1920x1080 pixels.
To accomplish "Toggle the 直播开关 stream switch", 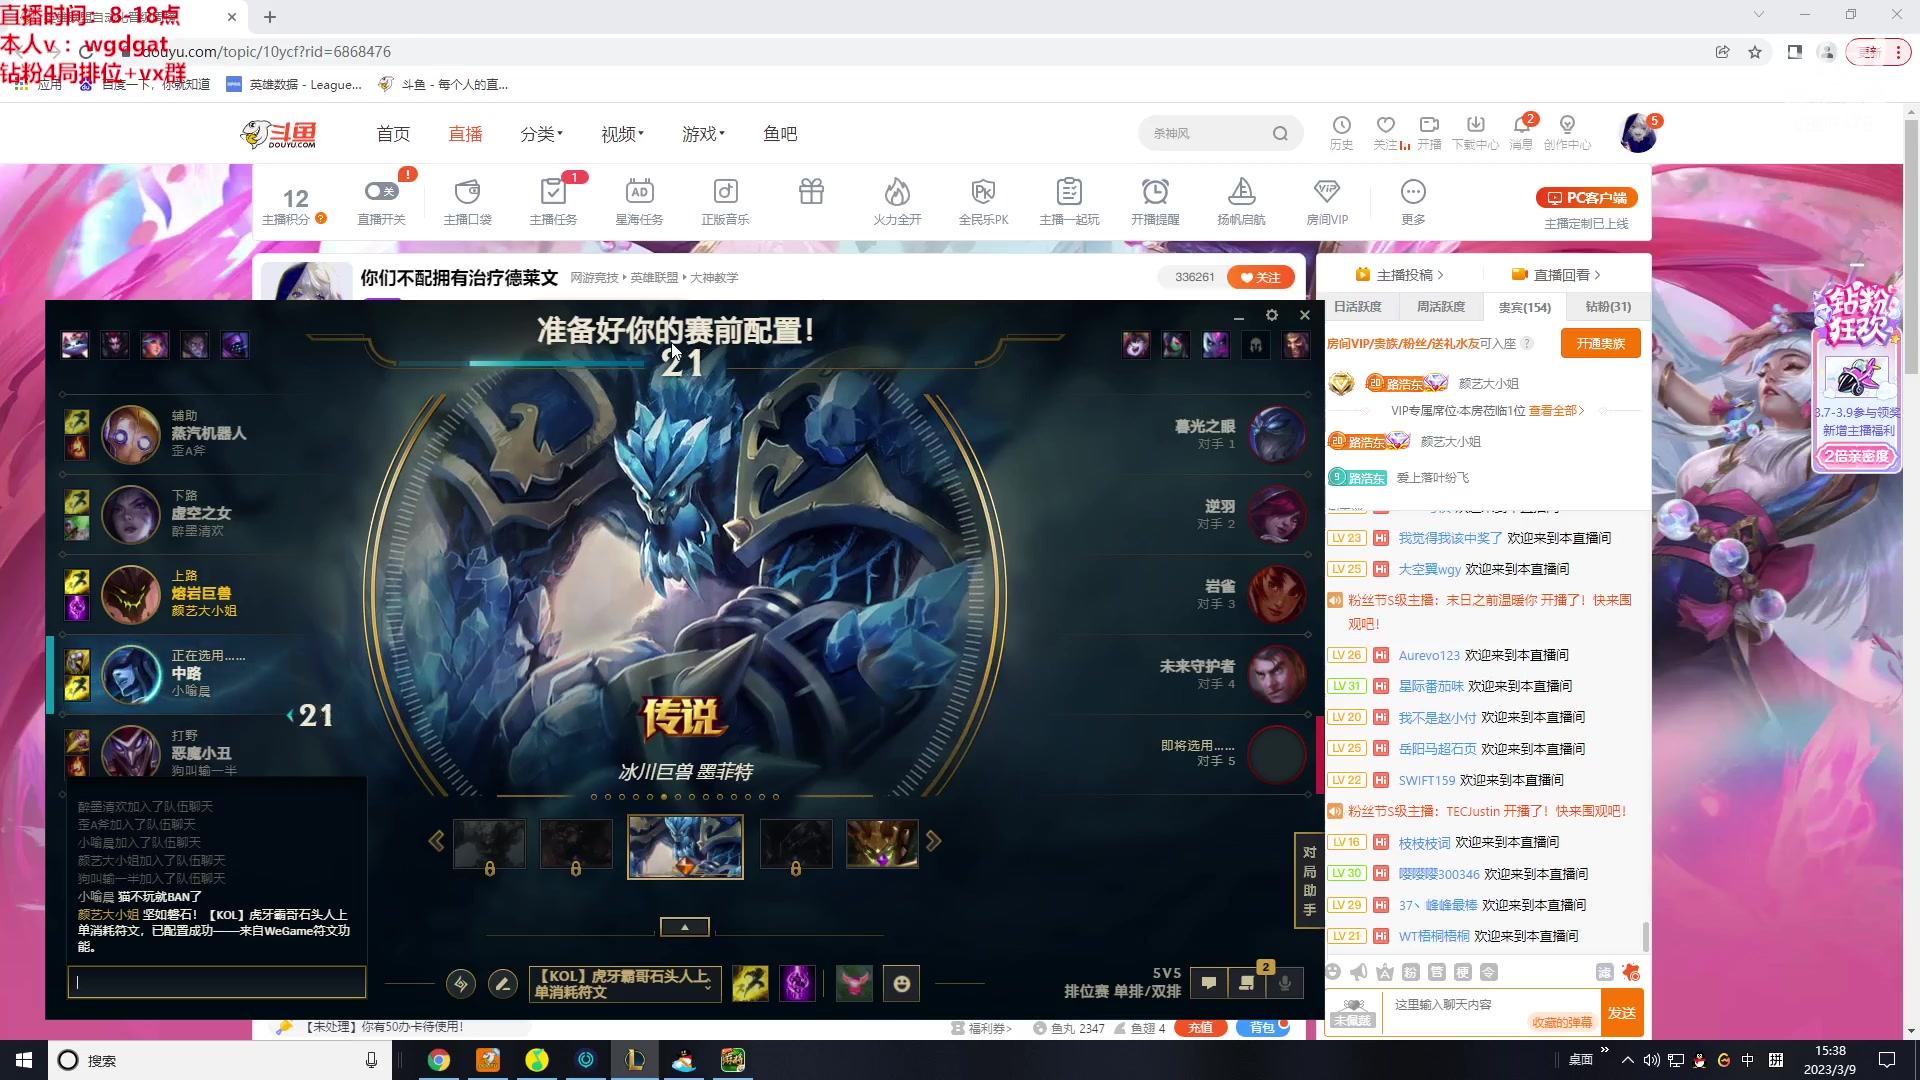I will point(381,191).
